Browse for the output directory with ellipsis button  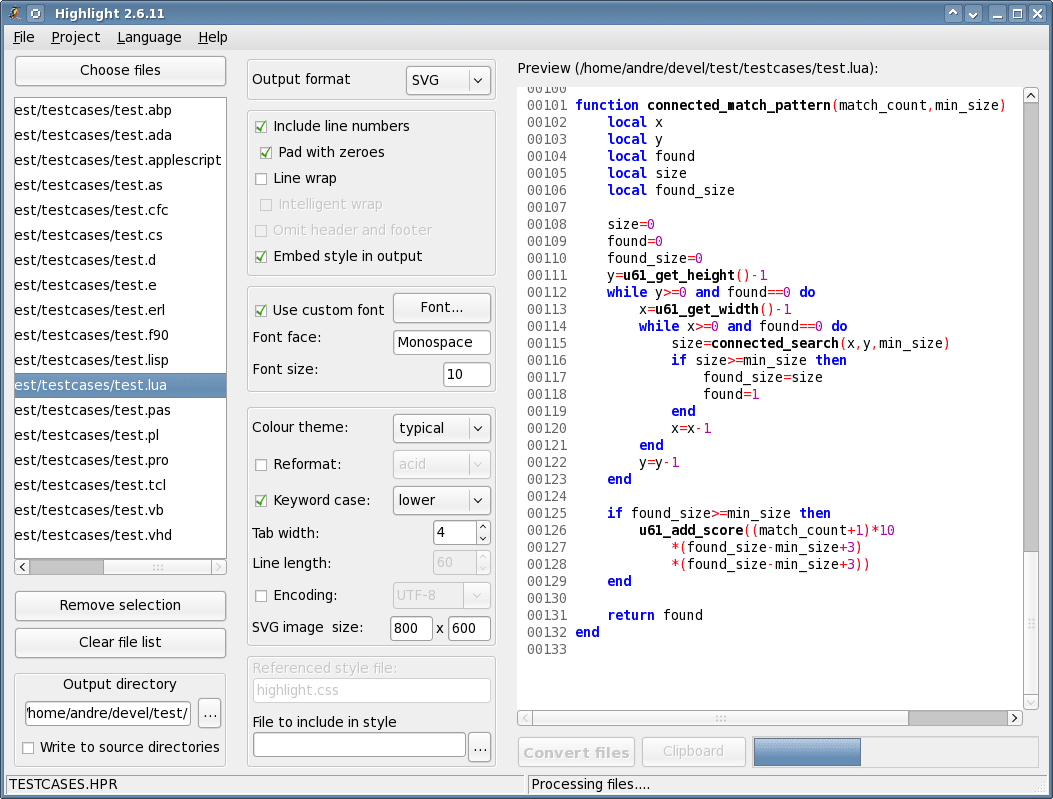point(210,713)
